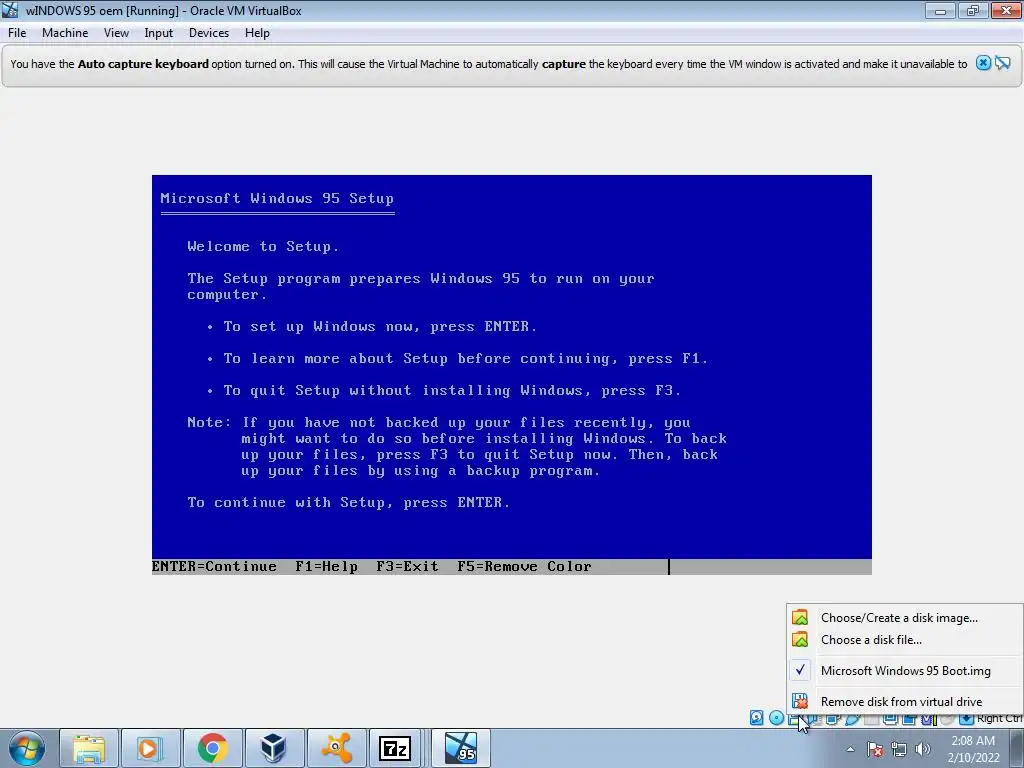
Task: Open the Windows Start menu
Action: (x=26, y=748)
